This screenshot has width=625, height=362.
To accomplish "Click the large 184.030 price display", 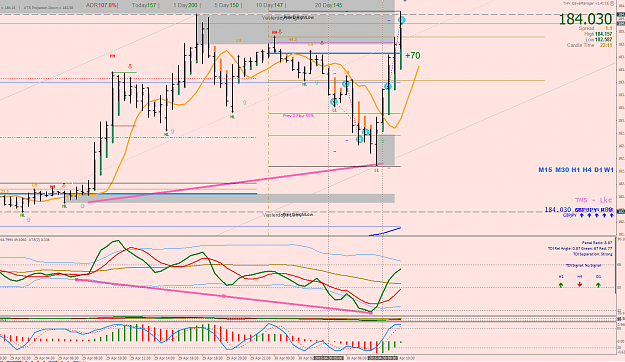I will tap(585, 19).
